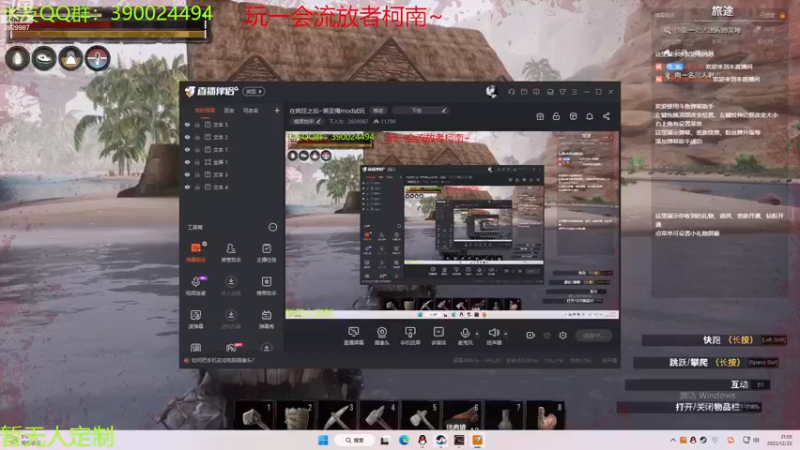Hide the 文本 3 layer with eye icon
Screen dimensions: 800x450
[187, 174]
